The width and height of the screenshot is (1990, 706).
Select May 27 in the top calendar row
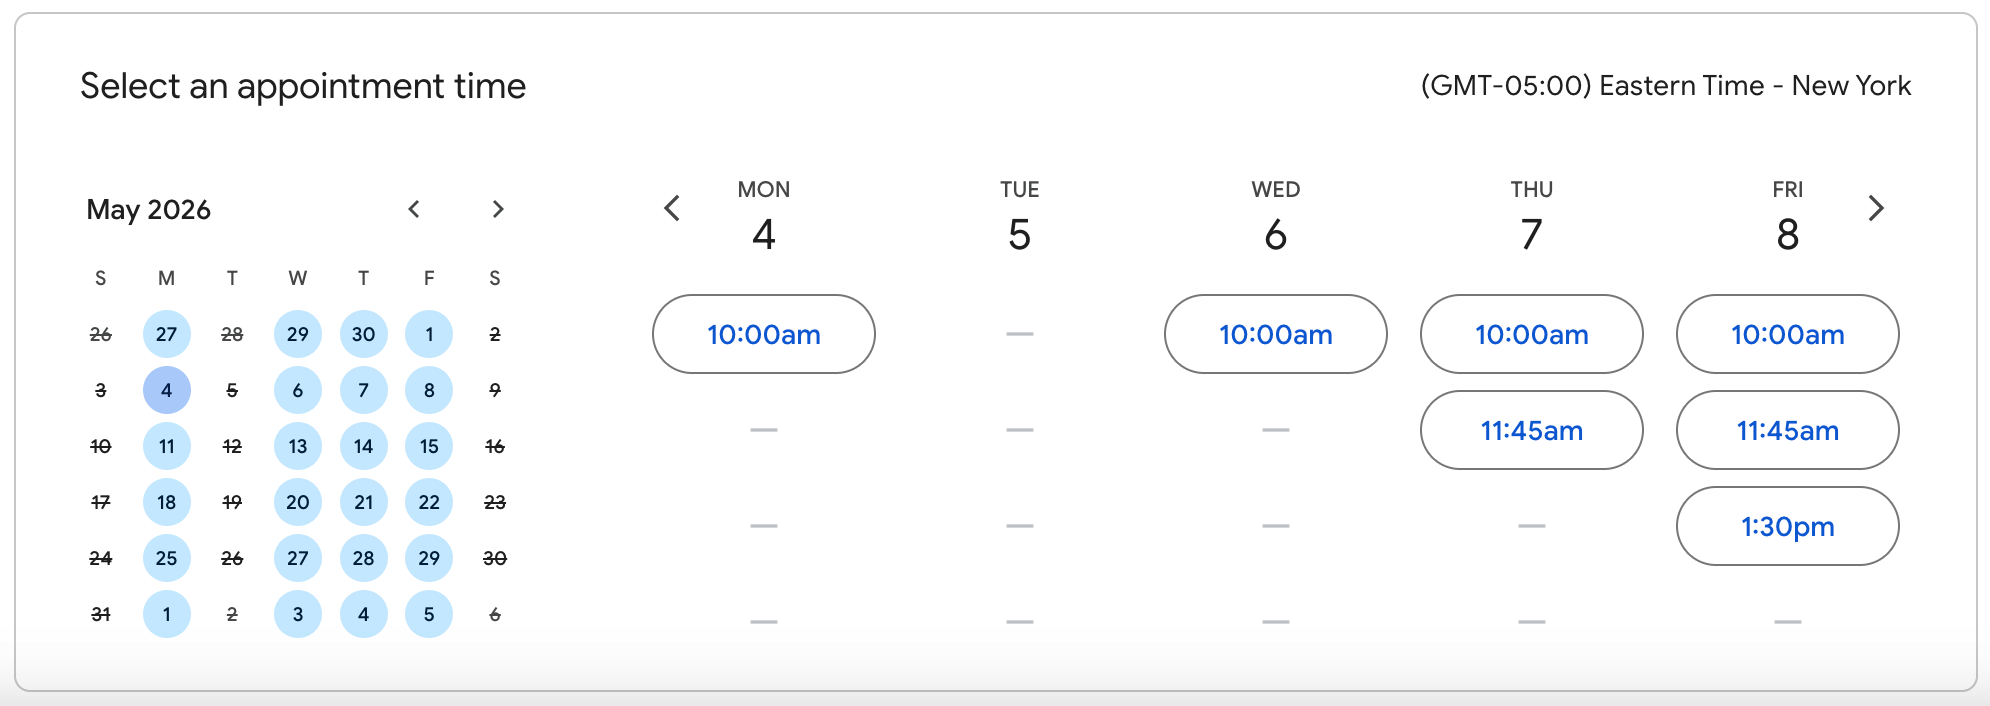pos(166,335)
